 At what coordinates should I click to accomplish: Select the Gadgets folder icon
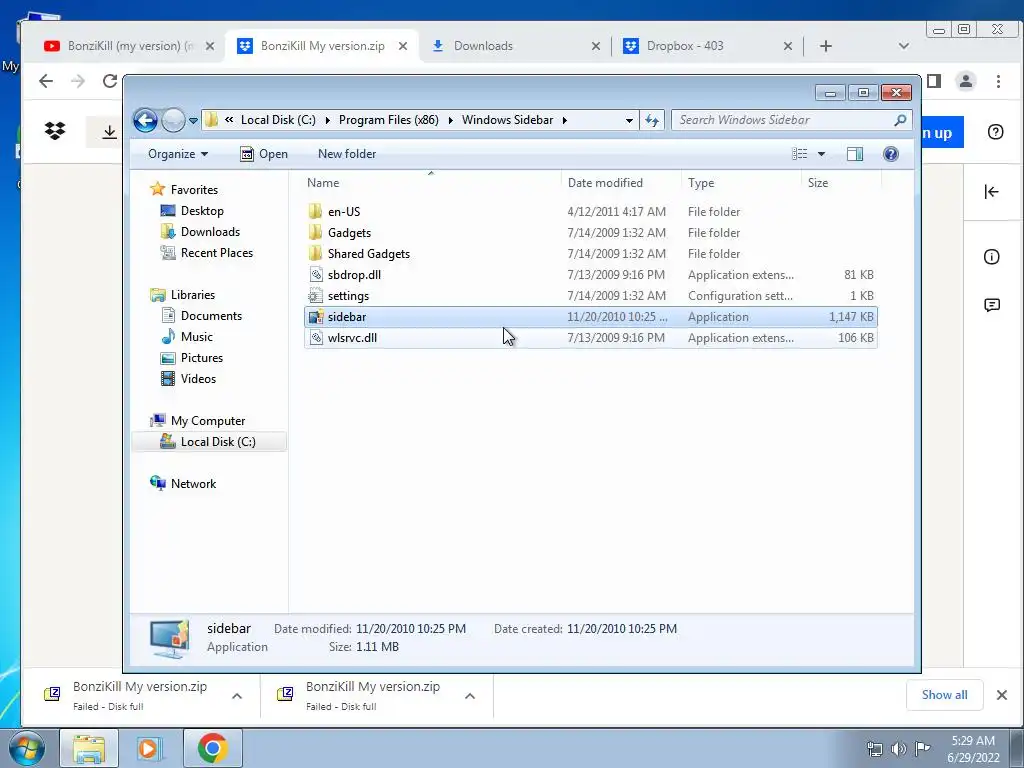pos(315,232)
